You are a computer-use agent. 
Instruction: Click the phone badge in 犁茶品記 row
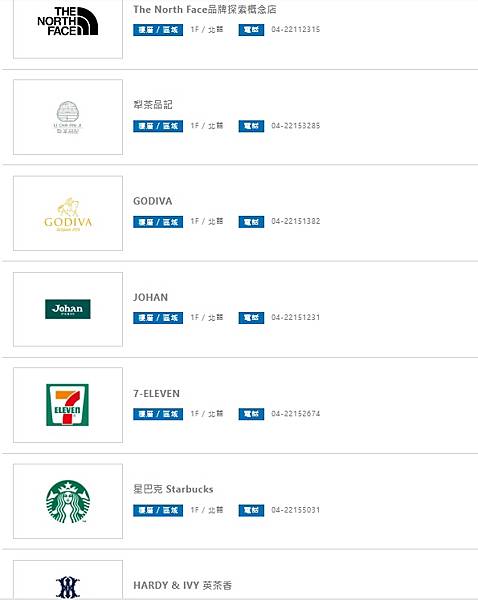tap(251, 126)
